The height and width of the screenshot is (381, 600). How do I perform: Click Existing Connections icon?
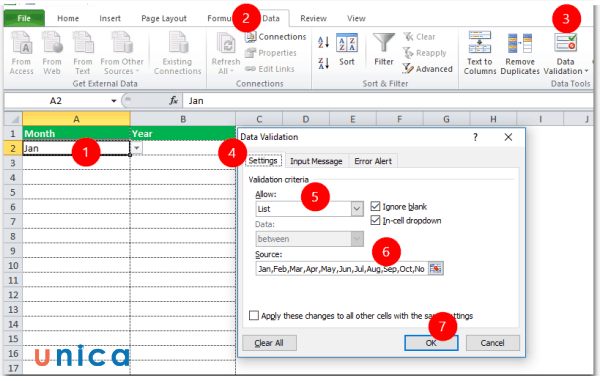pyautogui.click(x=178, y=53)
